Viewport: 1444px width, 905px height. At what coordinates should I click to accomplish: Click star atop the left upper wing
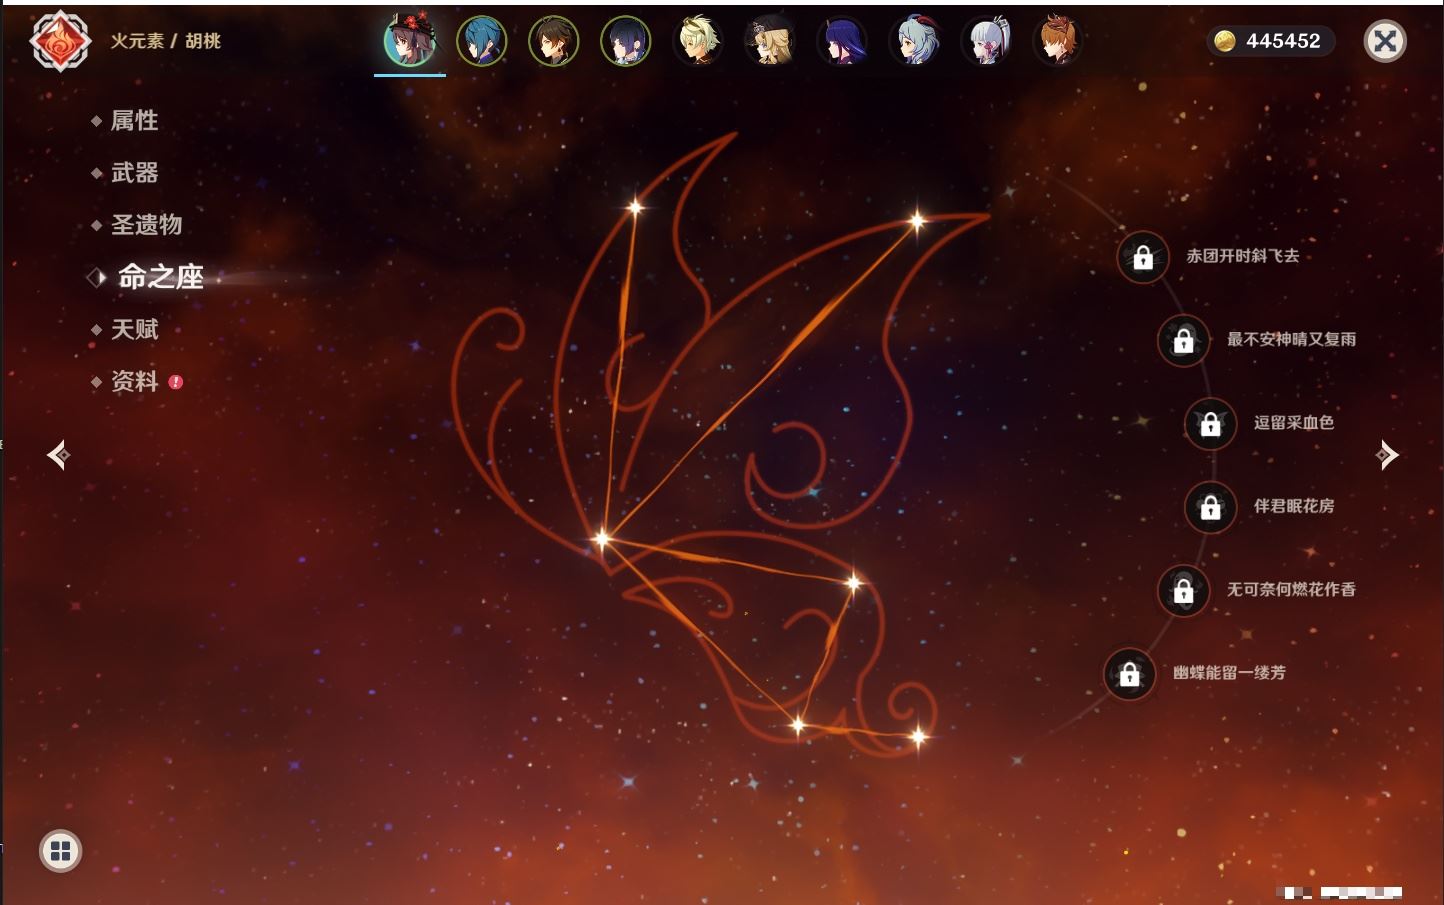tap(635, 208)
